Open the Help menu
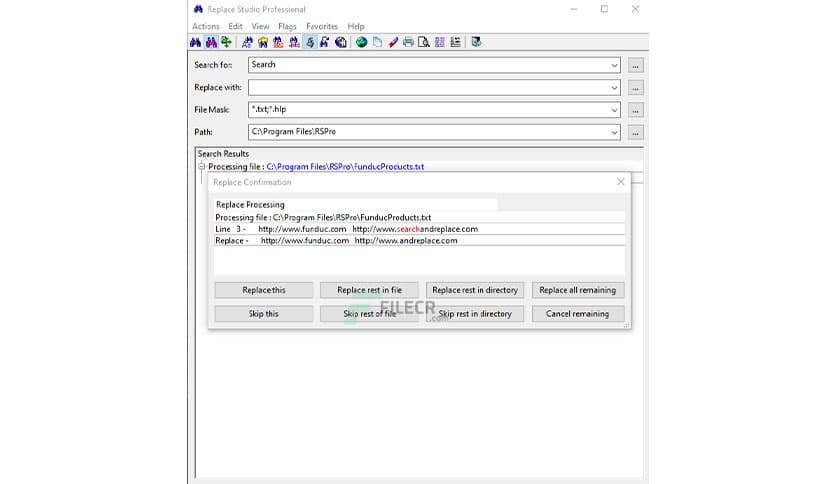 (x=356, y=26)
